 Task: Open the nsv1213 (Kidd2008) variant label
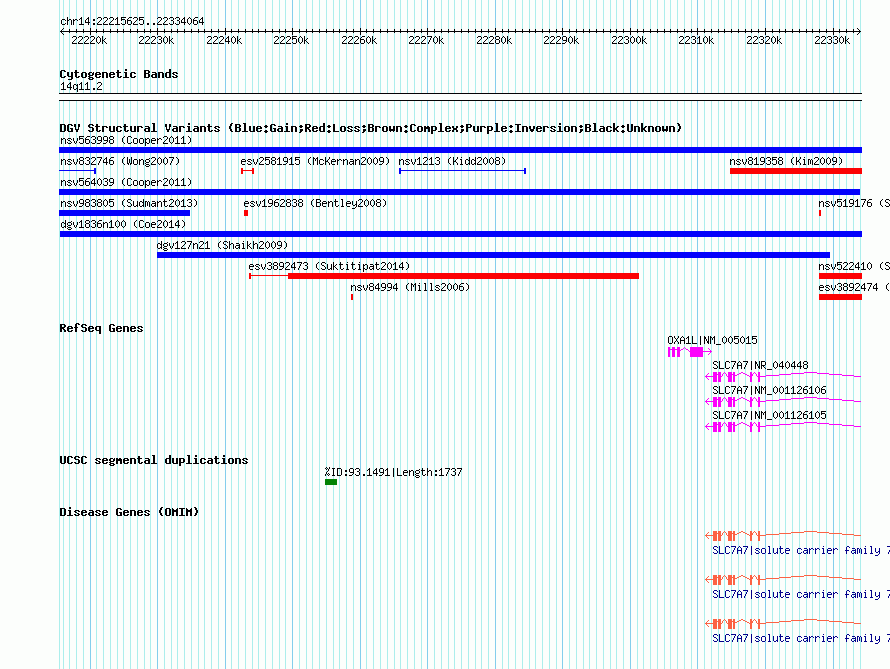point(452,161)
